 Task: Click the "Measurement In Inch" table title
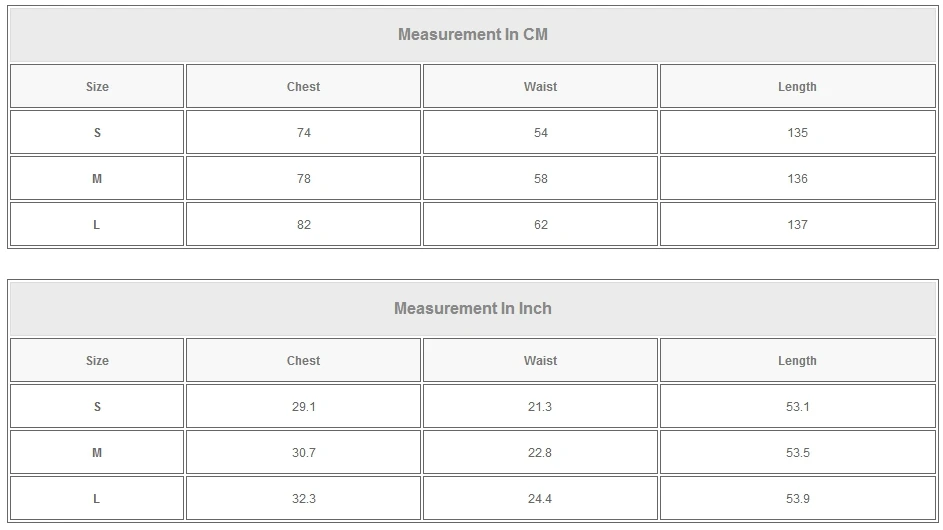[x=472, y=309]
